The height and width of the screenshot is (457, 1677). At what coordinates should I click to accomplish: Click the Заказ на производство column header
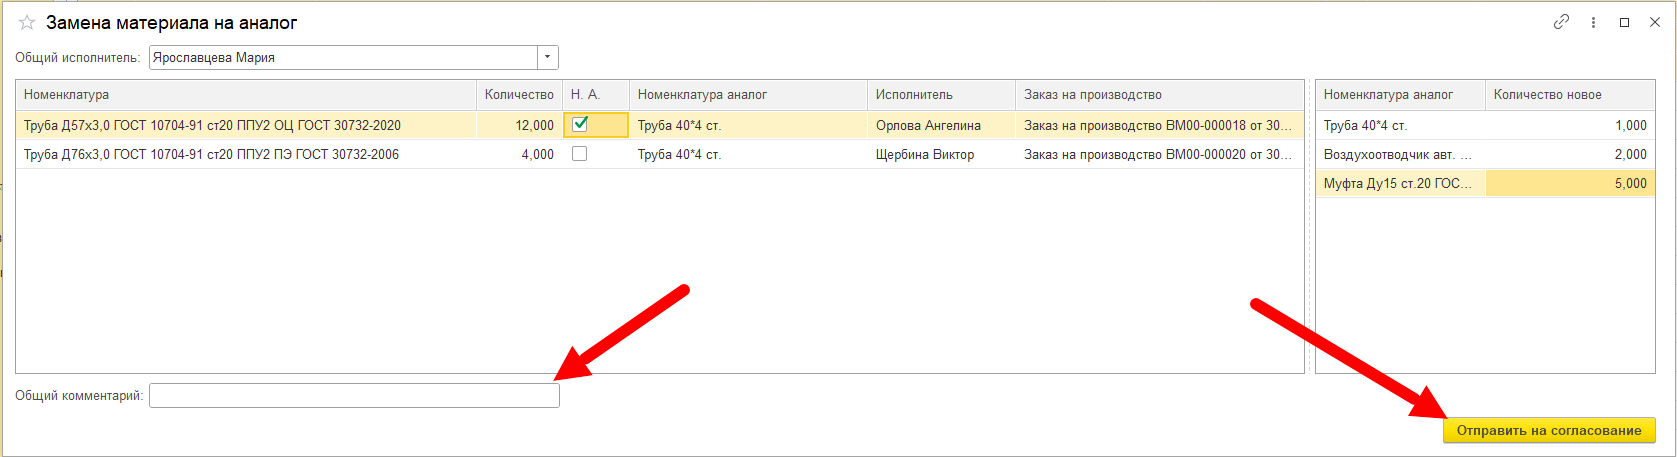pos(1159,95)
